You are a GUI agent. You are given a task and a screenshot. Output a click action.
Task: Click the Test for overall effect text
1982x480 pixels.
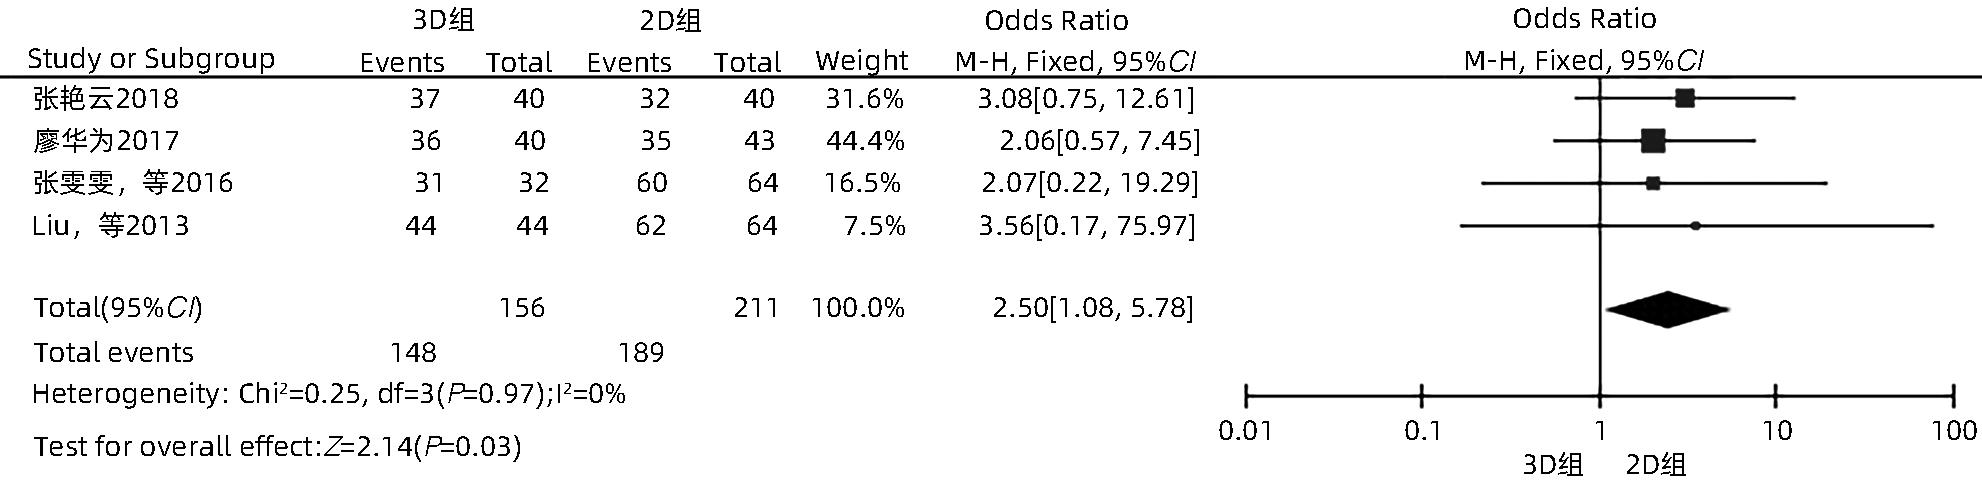click(277, 446)
